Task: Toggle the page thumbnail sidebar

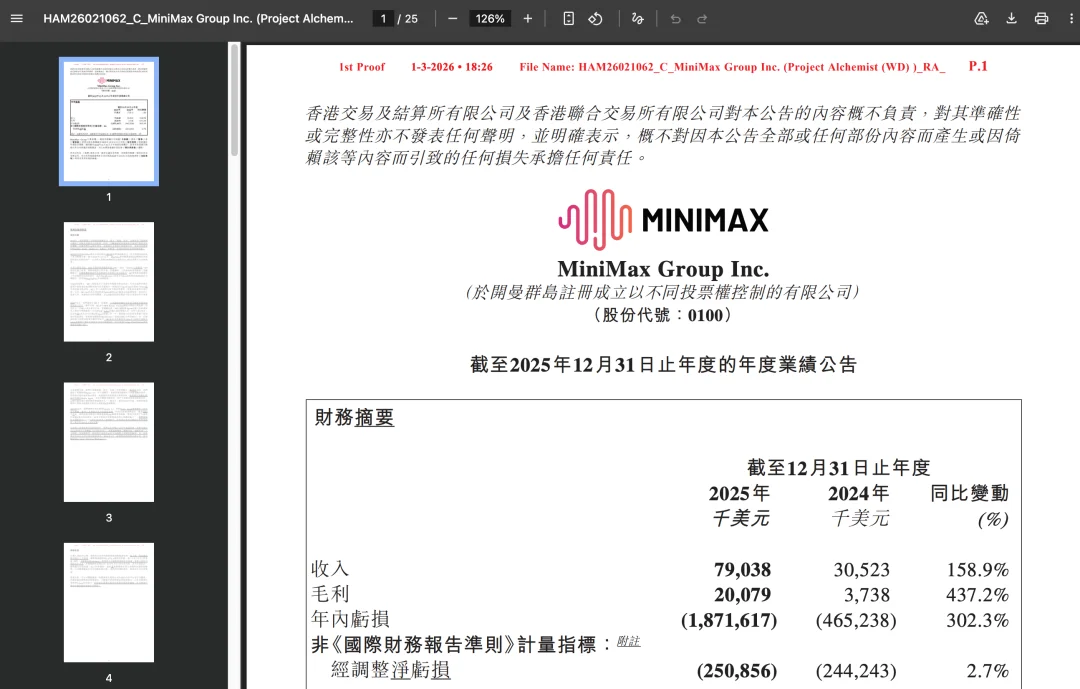Action: point(16,18)
